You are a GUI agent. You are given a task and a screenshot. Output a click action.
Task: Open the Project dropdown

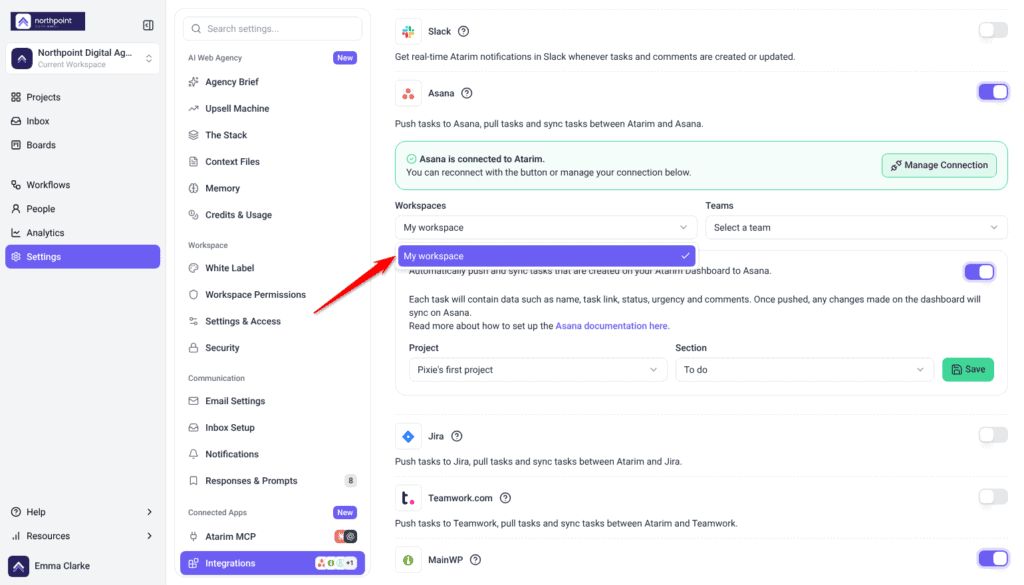click(537, 370)
